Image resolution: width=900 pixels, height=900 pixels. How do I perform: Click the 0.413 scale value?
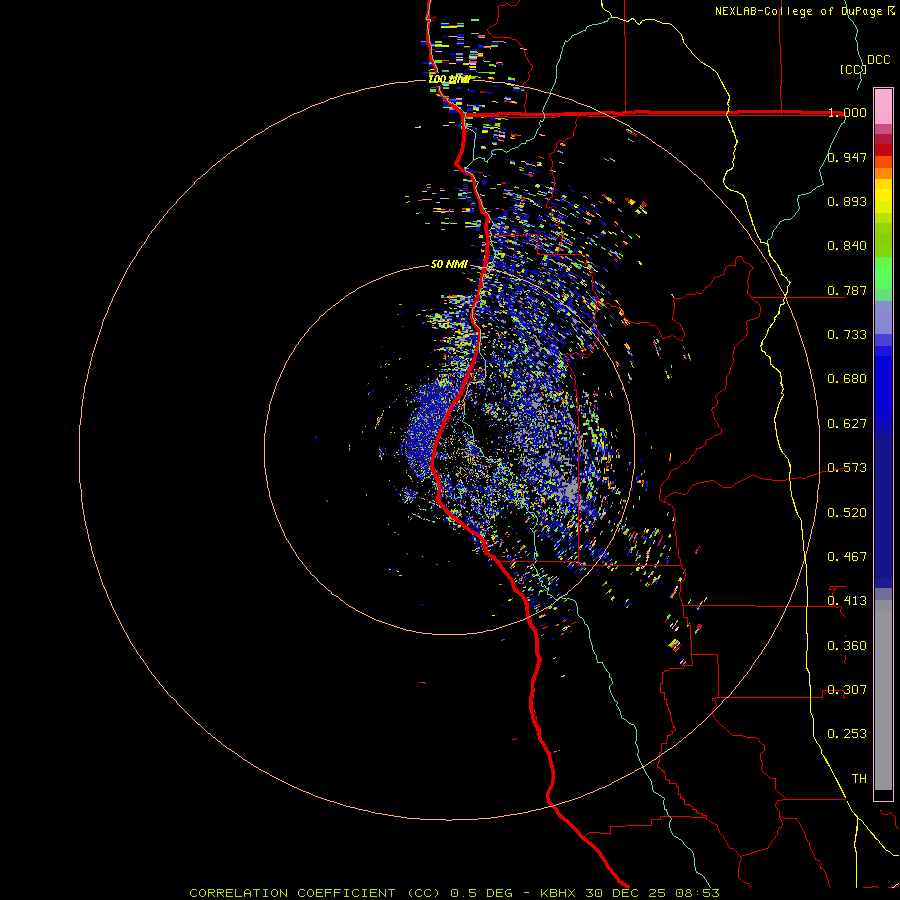coord(847,601)
